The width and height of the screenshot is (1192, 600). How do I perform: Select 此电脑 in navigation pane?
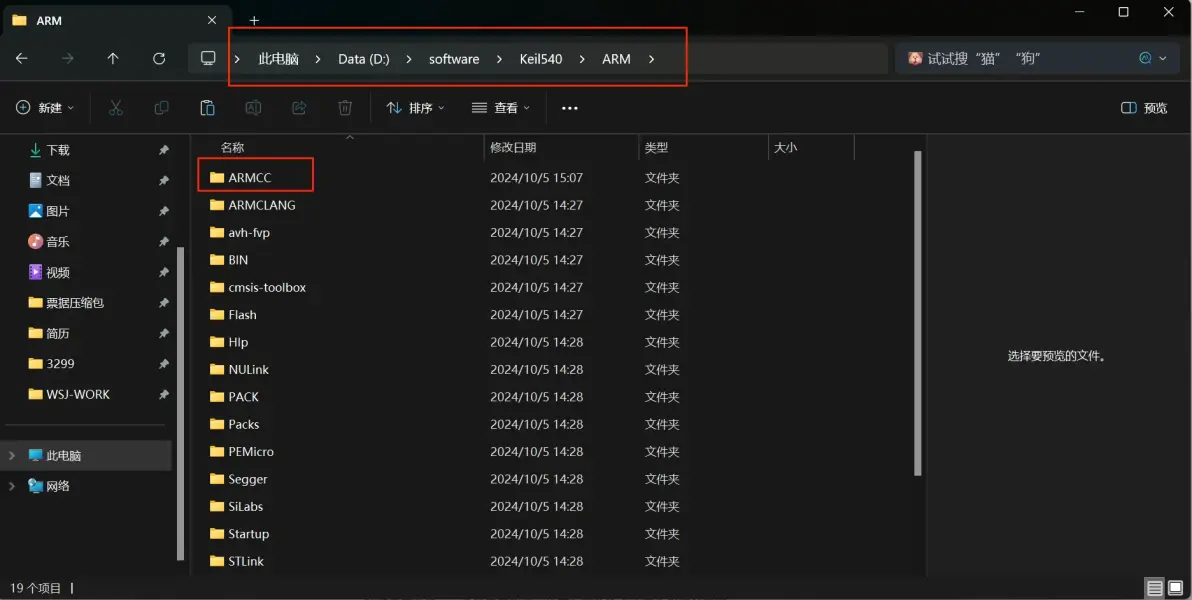(x=87, y=456)
